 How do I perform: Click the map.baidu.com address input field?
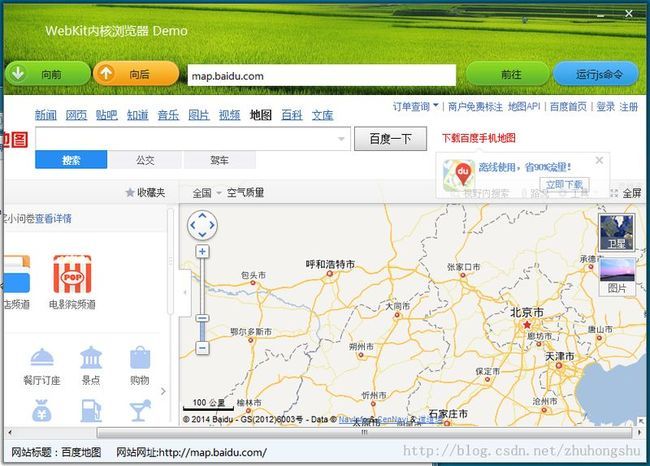tap(322, 75)
